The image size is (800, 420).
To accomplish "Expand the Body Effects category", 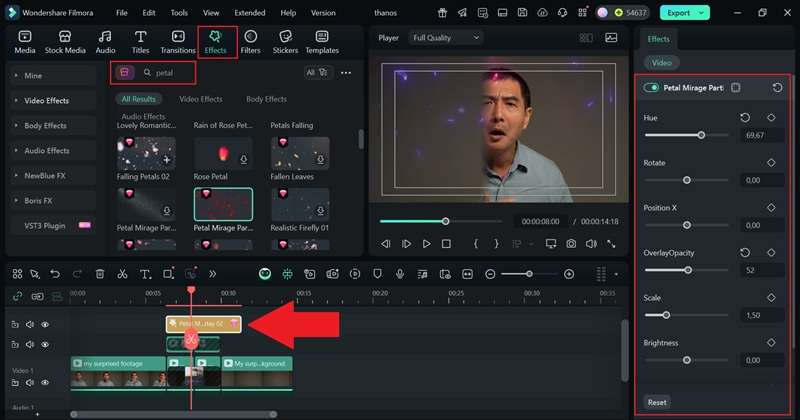I will pos(53,126).
